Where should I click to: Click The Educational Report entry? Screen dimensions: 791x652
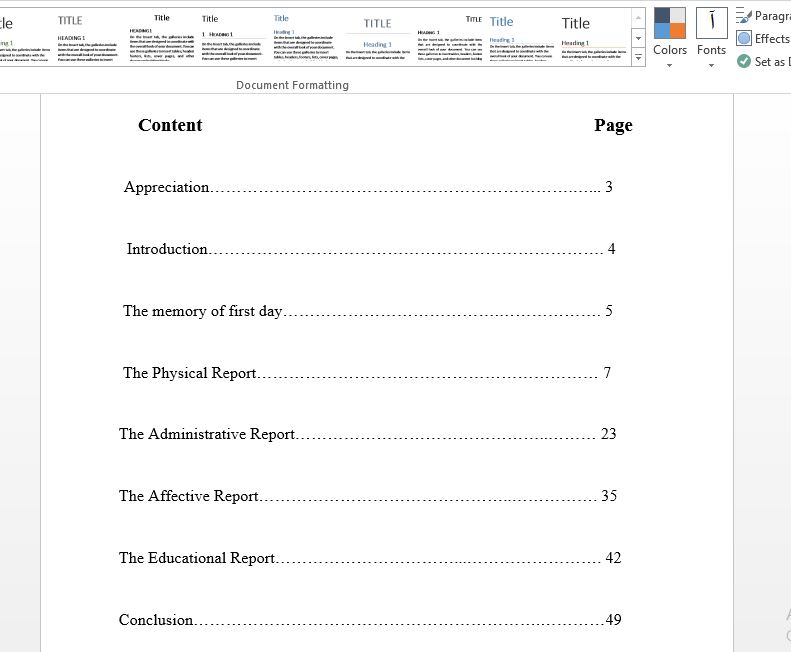pyautogui.click(x=197, y=558)
